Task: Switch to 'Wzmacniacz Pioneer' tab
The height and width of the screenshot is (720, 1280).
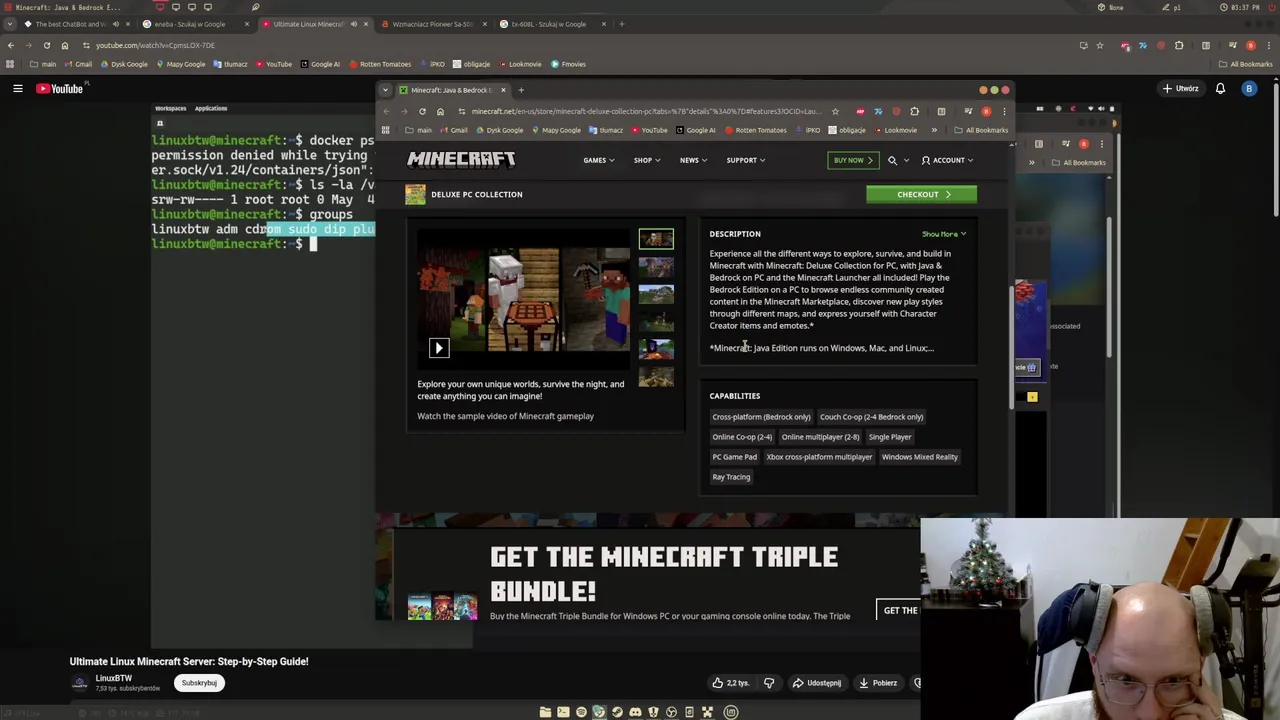Action: click(432, 24)
